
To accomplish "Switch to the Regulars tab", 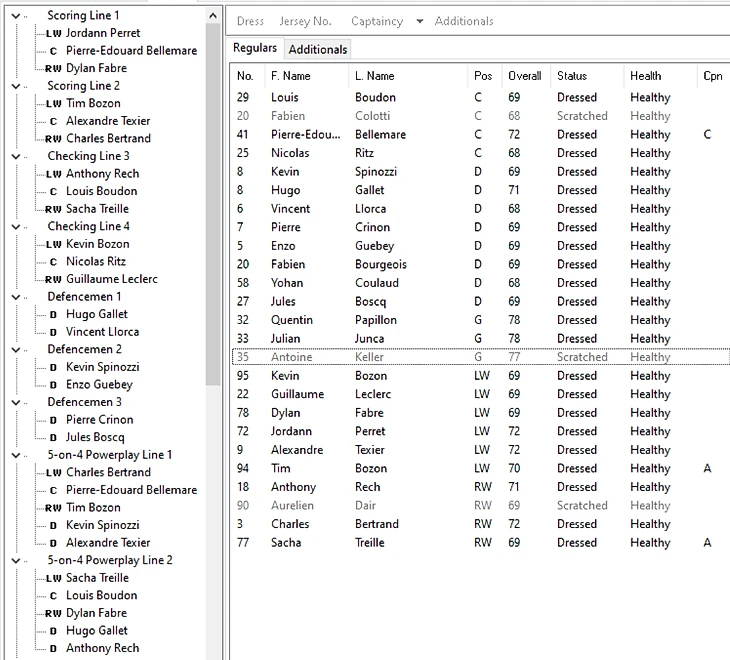I will point(255,48).
